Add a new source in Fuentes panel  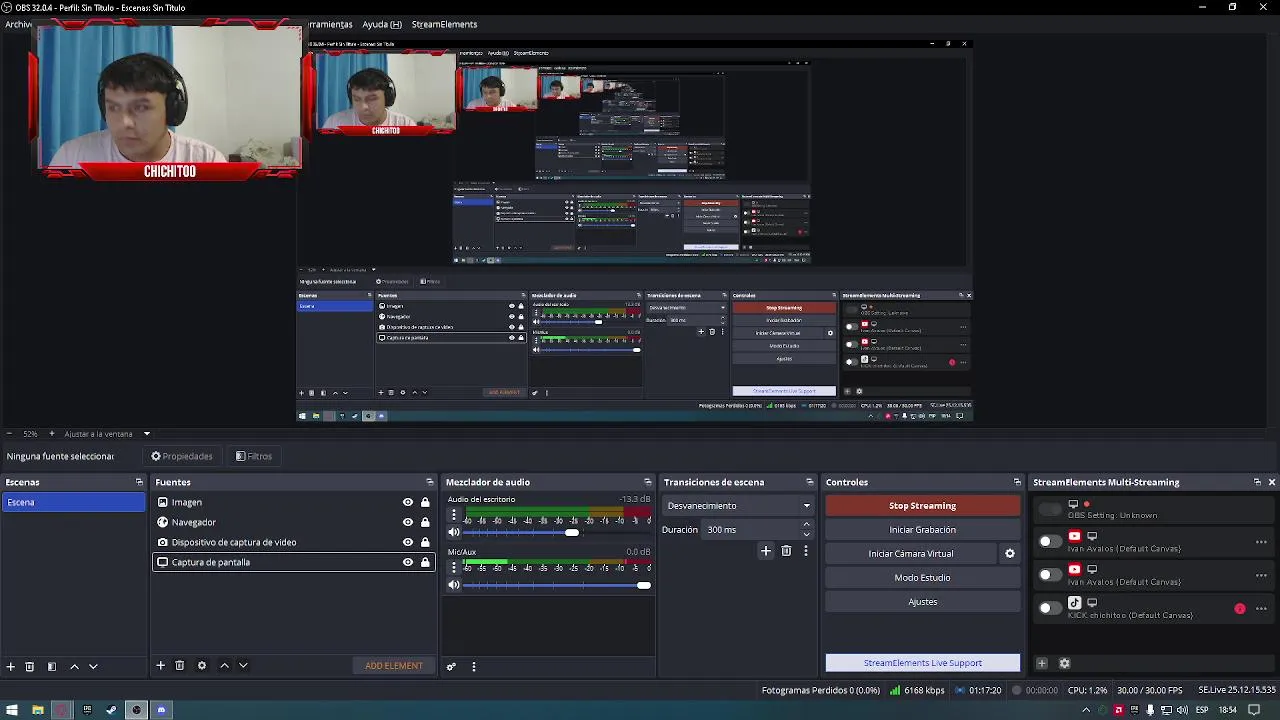[x=160, y=665]
